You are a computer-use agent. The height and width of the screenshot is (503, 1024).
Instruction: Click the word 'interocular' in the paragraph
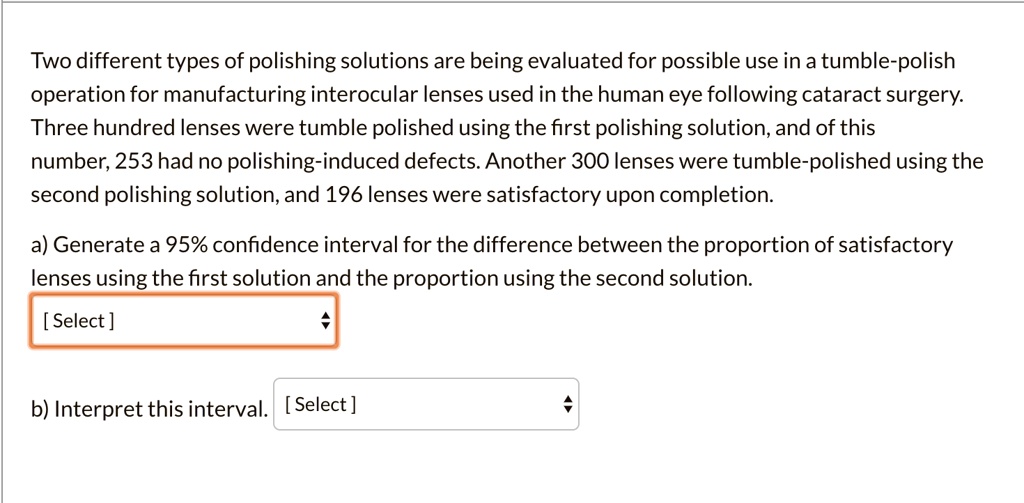[359, 96]
